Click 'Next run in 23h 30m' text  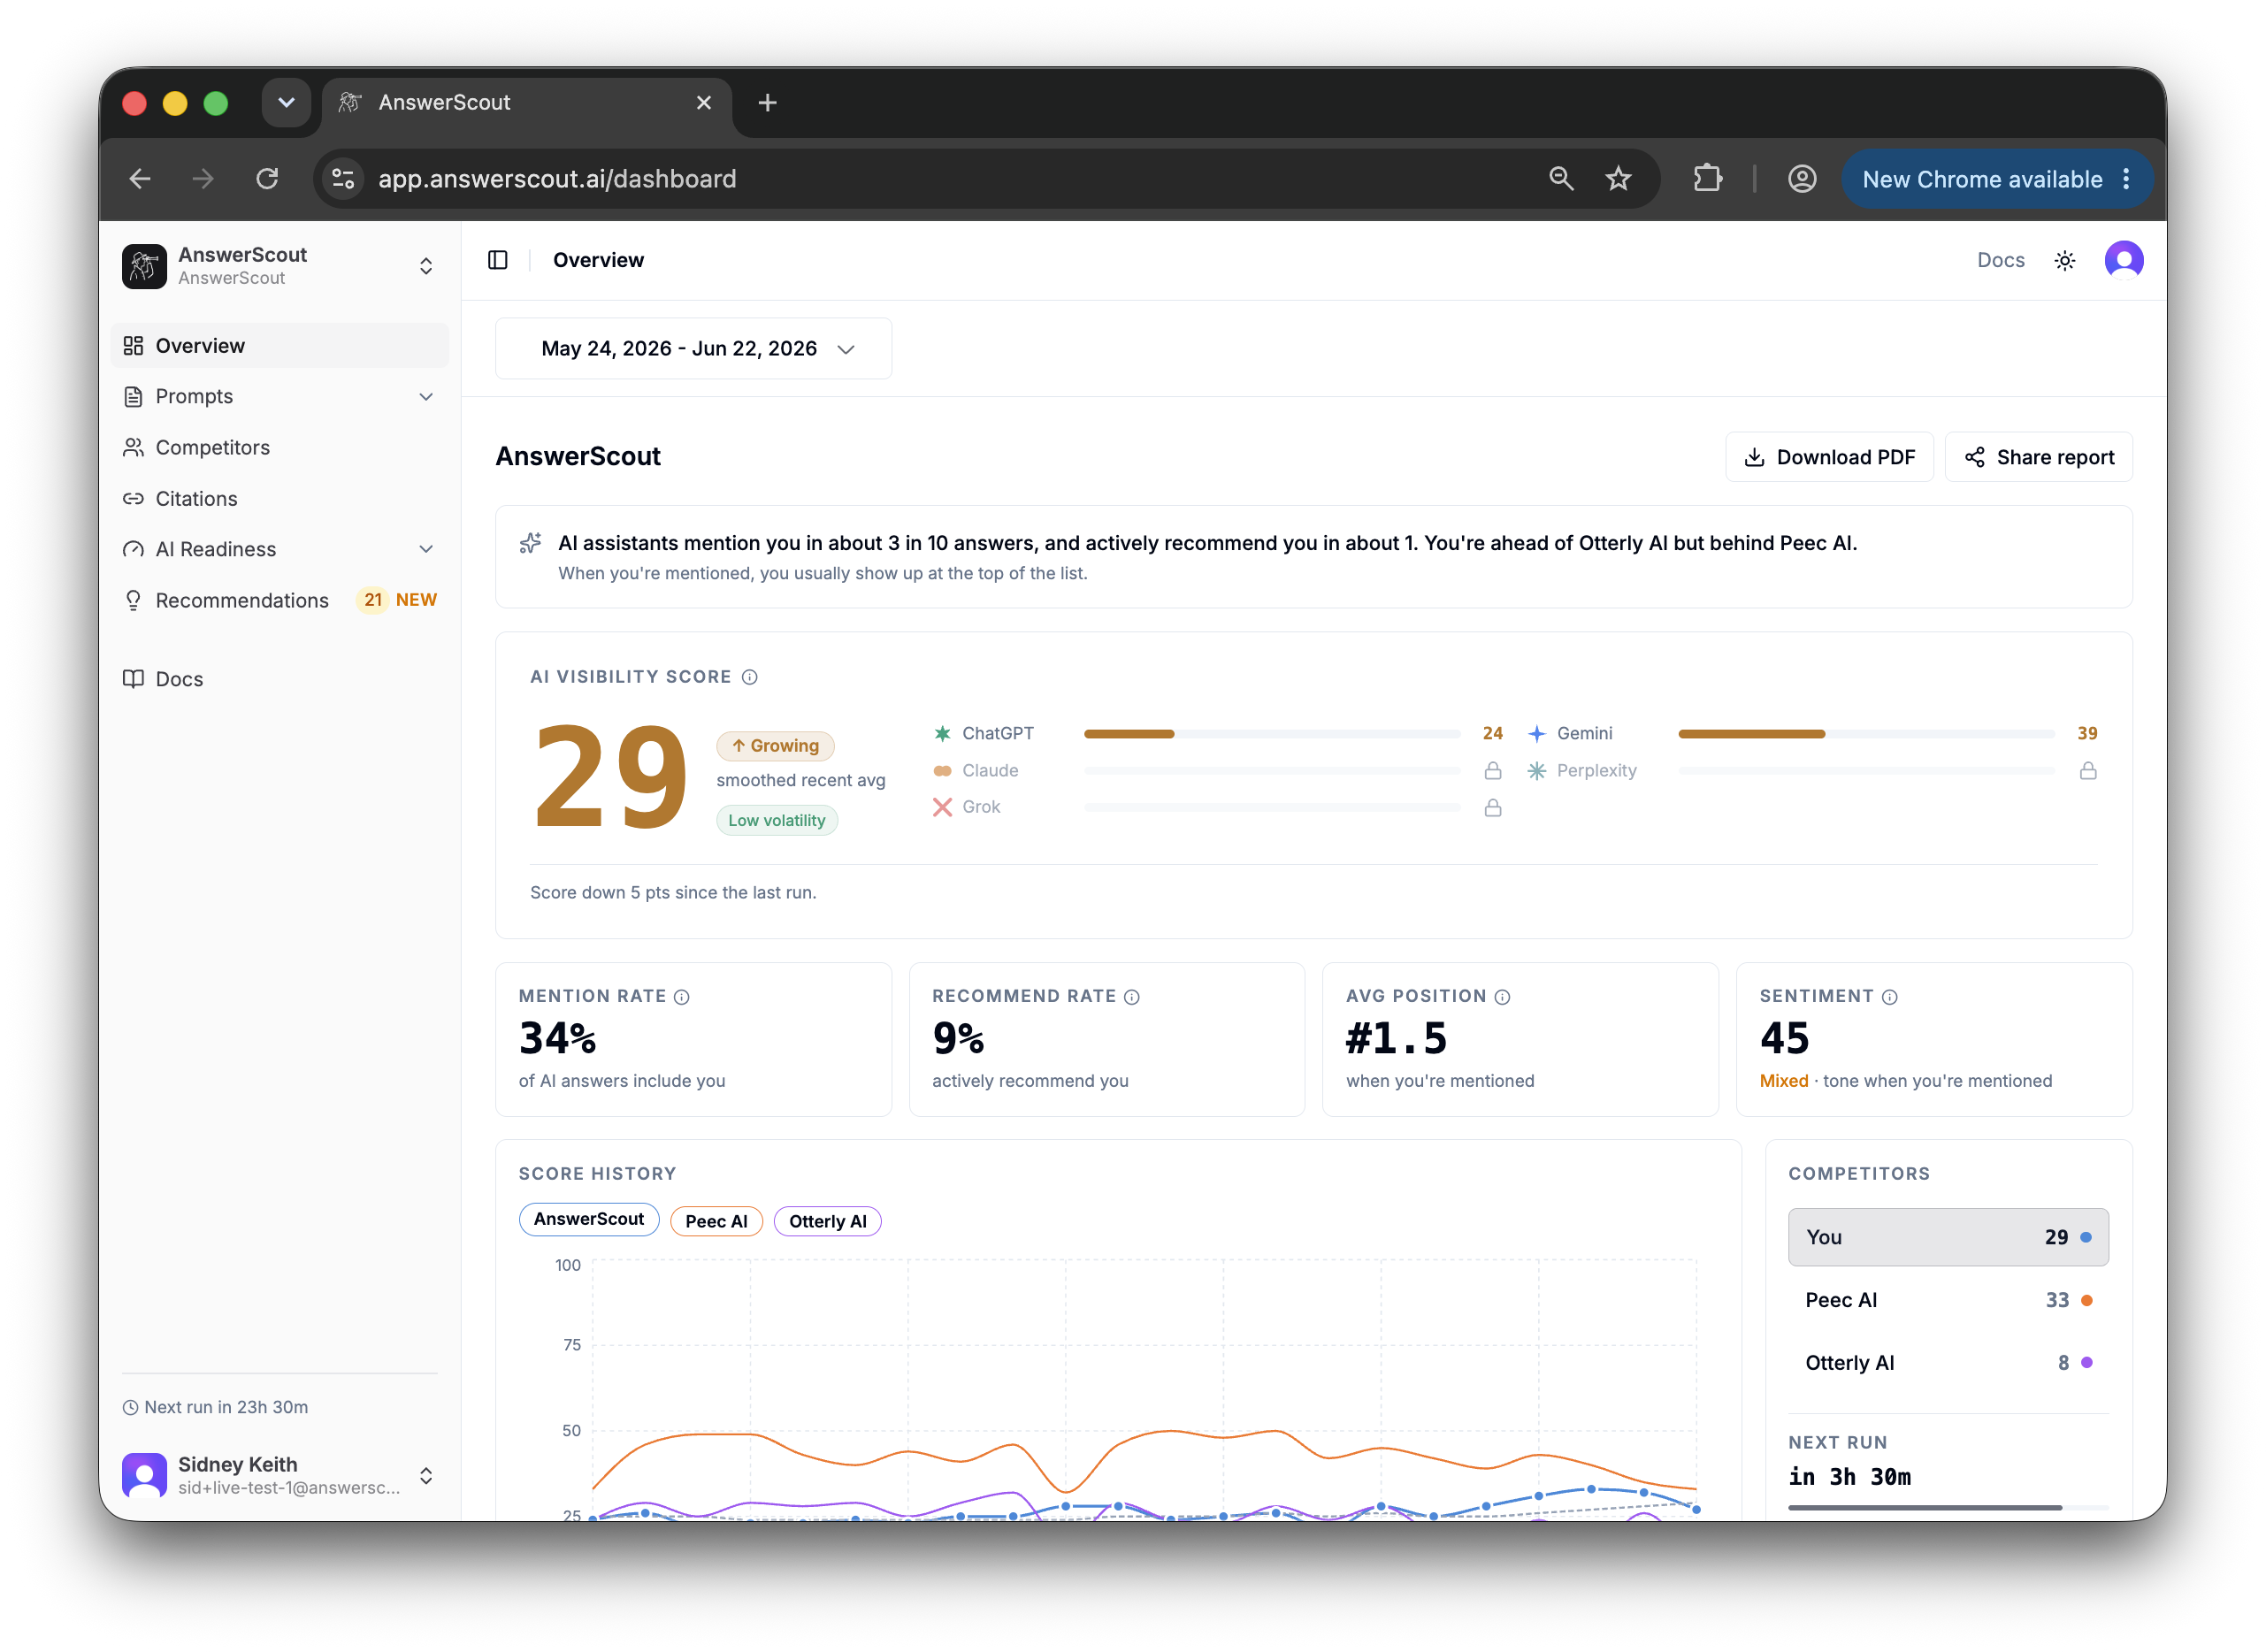click(x=226, y=1407)
